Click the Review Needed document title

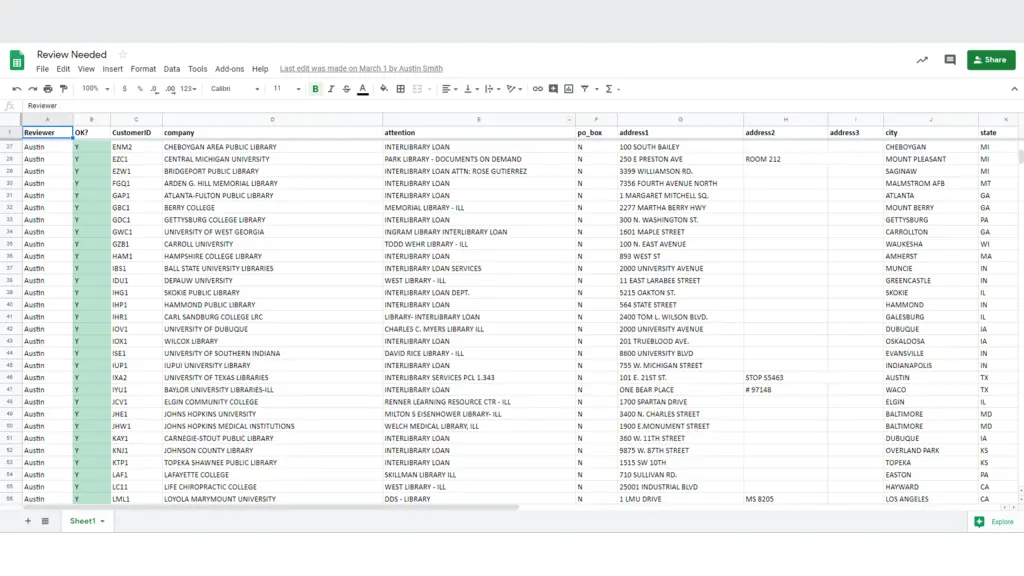point(71,54)
